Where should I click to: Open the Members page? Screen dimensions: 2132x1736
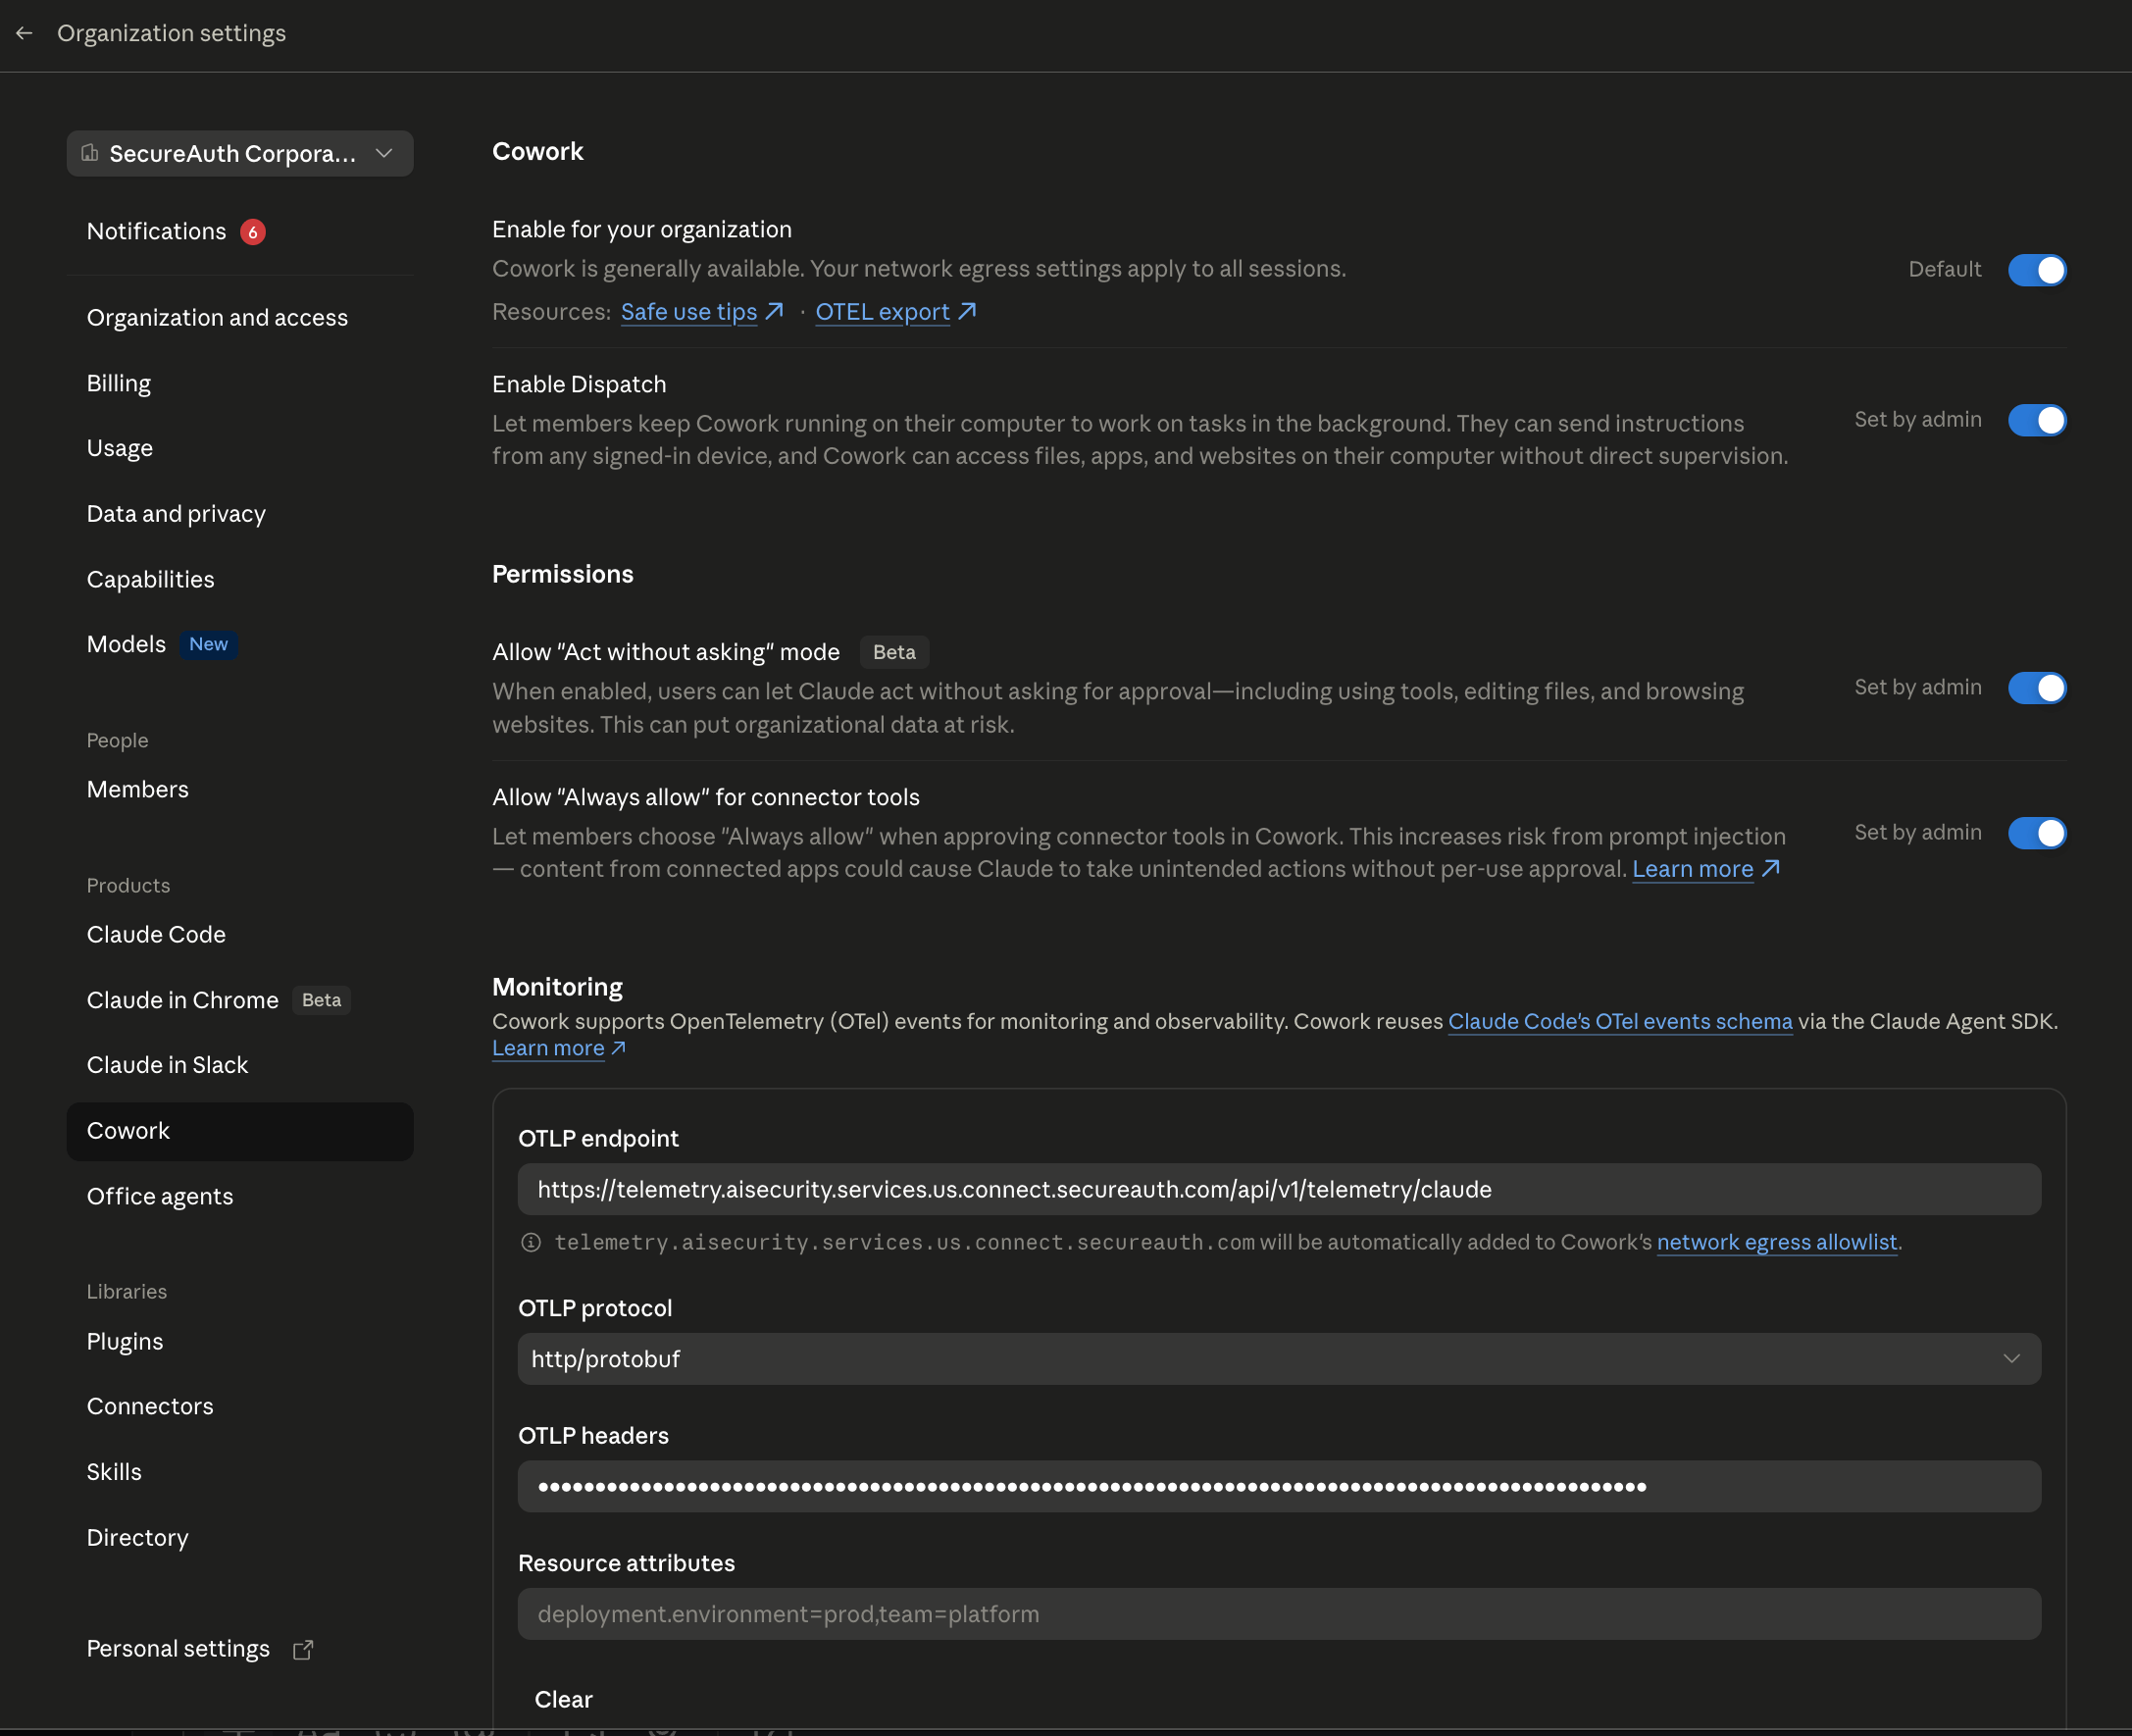click(240, 790)
